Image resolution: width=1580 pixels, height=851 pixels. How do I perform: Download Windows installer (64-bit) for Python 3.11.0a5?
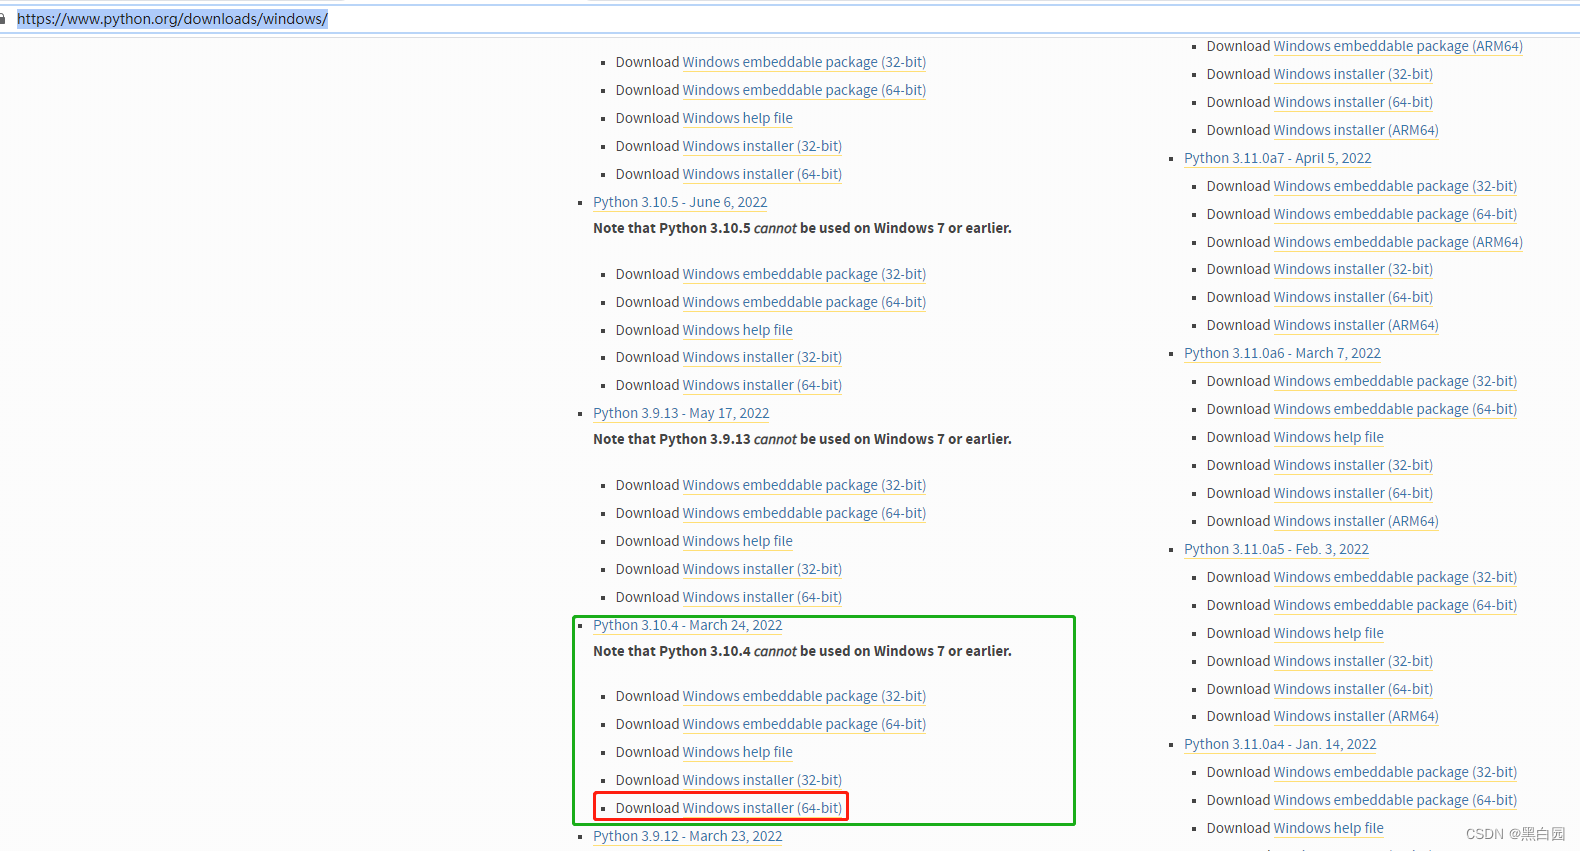[x=1353, y=689]
